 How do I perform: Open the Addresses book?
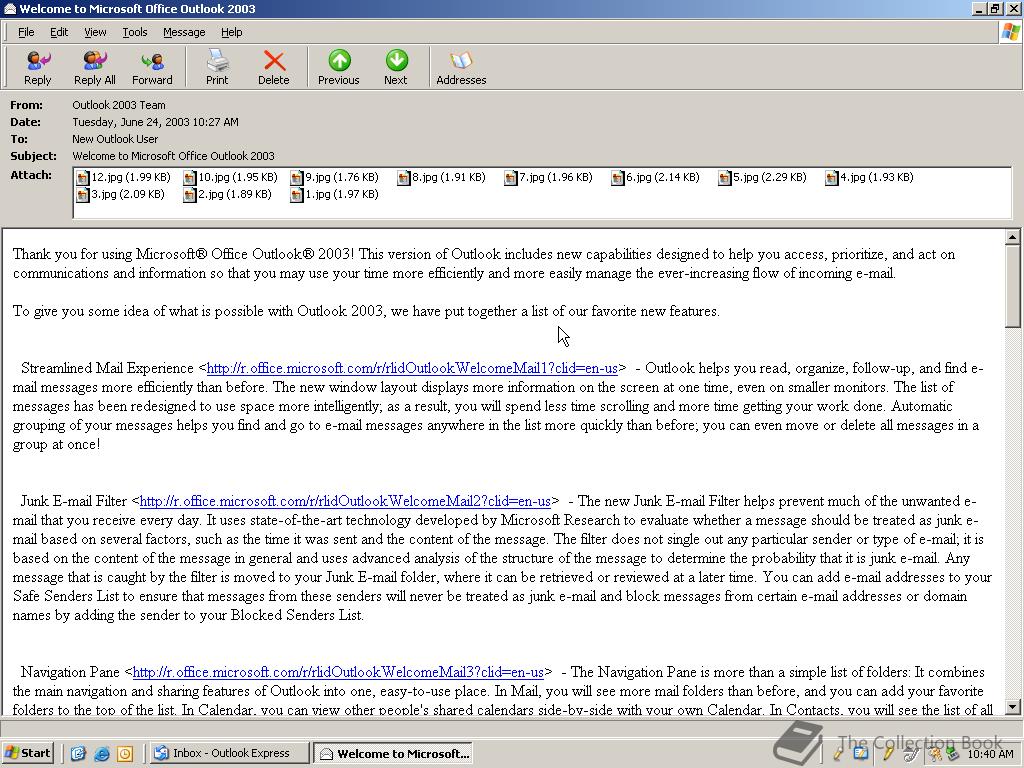point(461,68)
